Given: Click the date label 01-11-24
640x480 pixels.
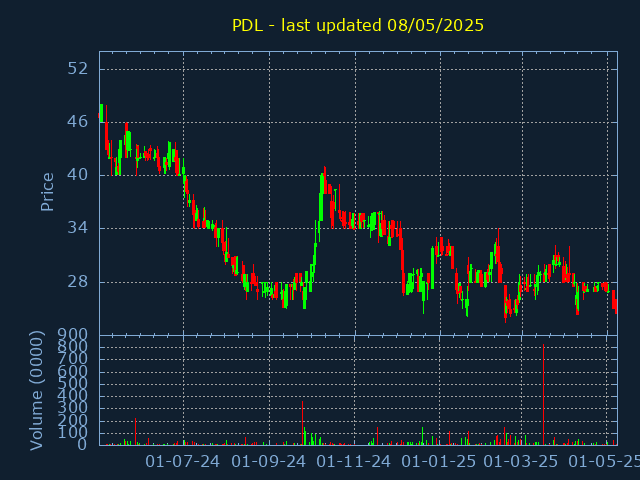Looking at the screenshot, I should tap(353, 462).
